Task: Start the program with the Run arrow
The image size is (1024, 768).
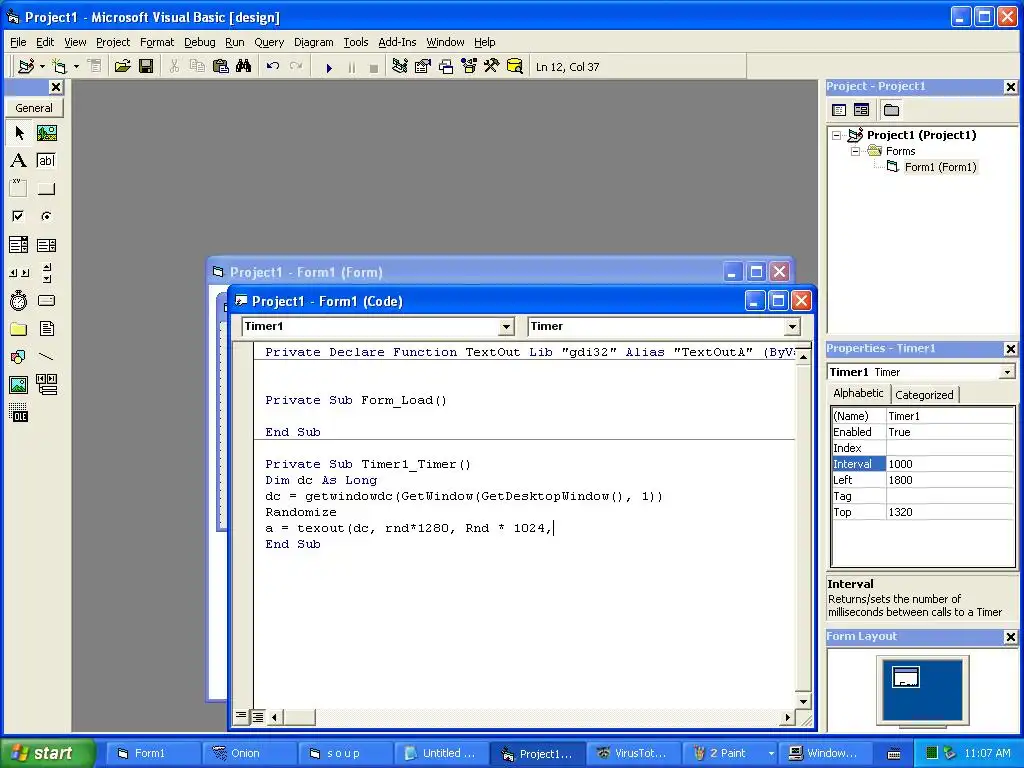Action: tap(329, 67)
